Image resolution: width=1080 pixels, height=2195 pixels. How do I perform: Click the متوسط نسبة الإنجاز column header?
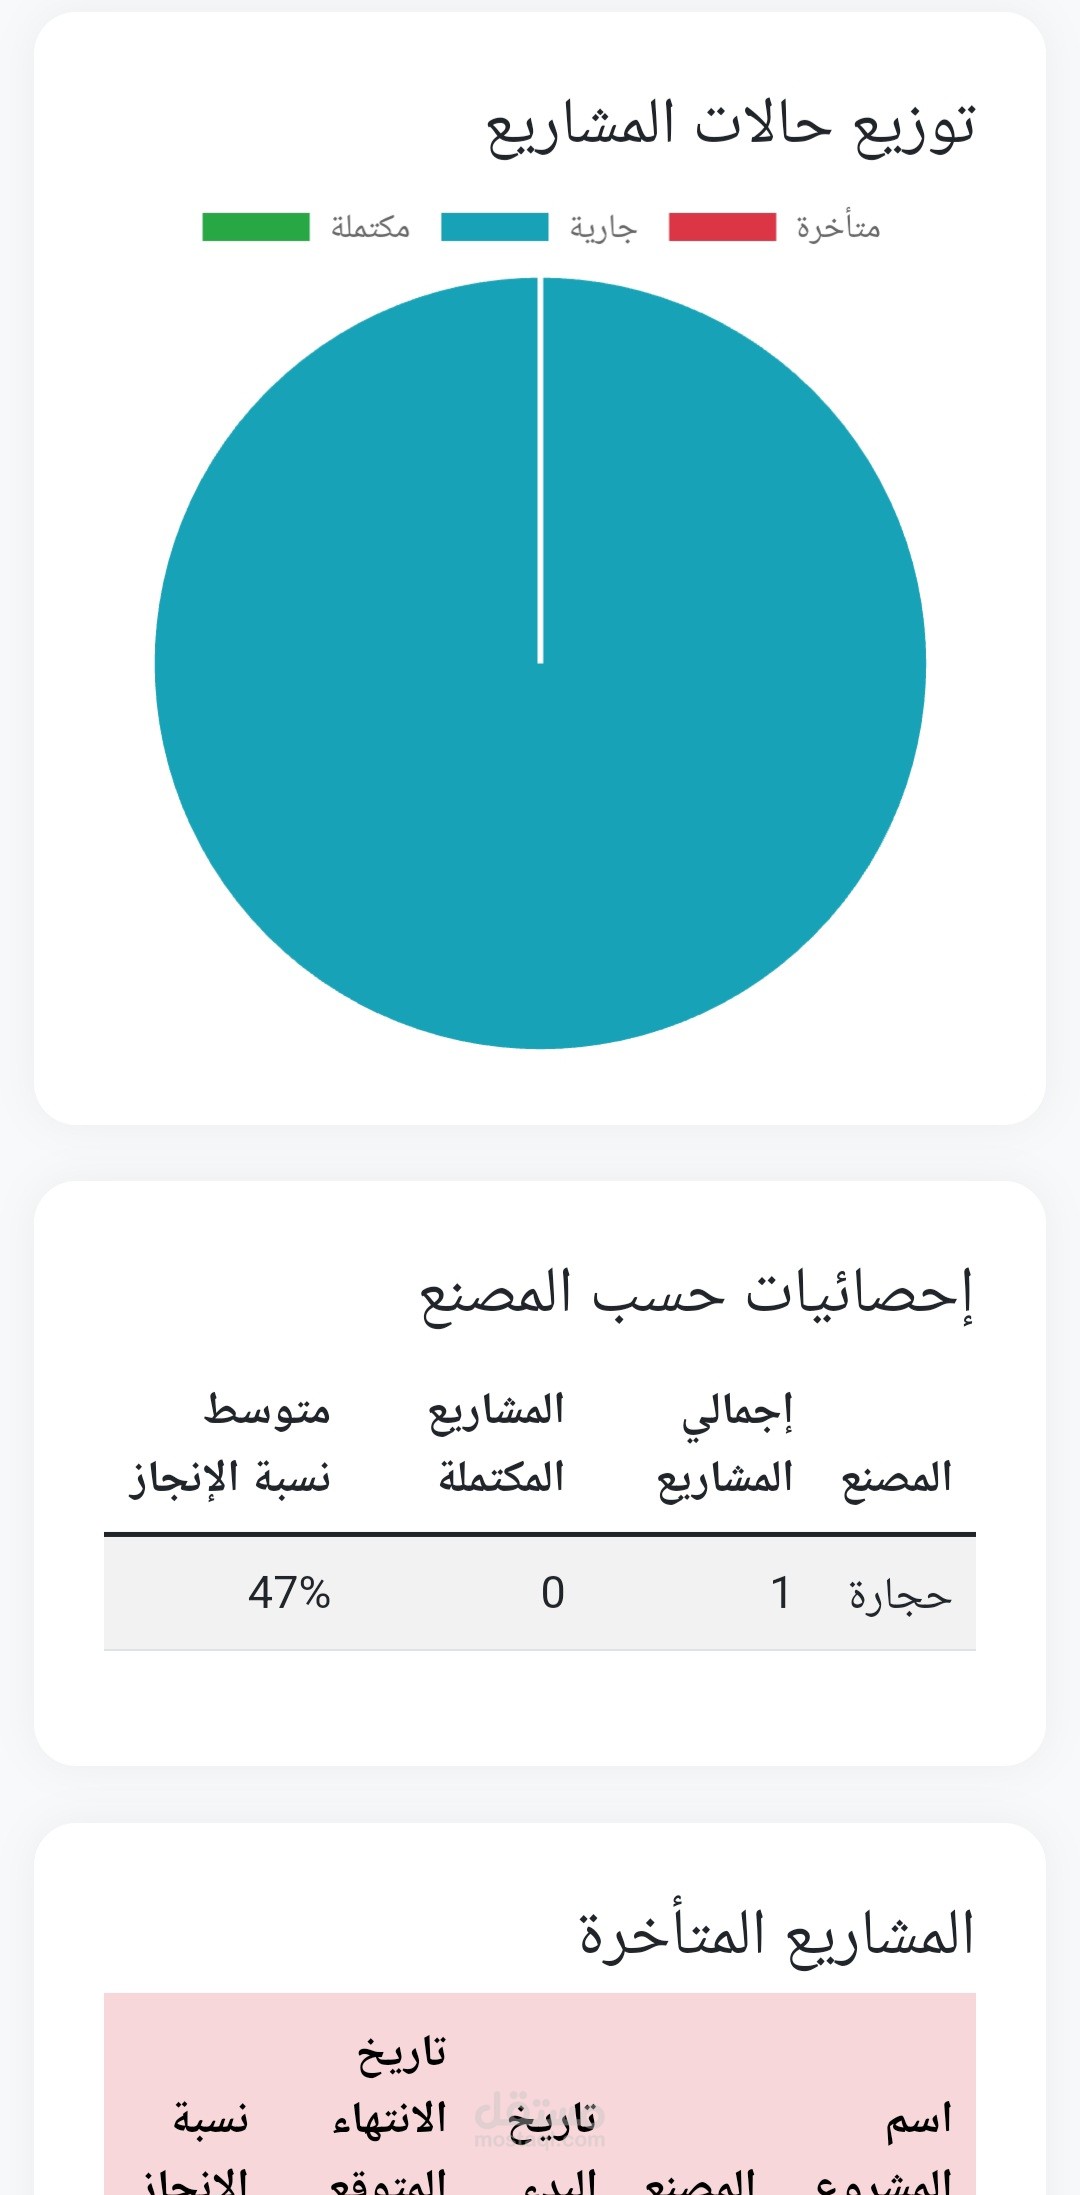[232, 1443]
